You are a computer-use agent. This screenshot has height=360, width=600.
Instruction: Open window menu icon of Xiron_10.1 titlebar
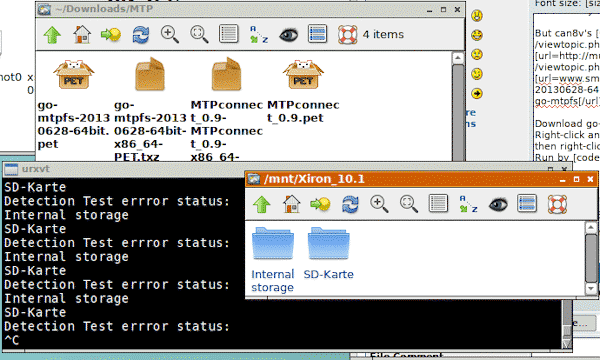point(253,179)
